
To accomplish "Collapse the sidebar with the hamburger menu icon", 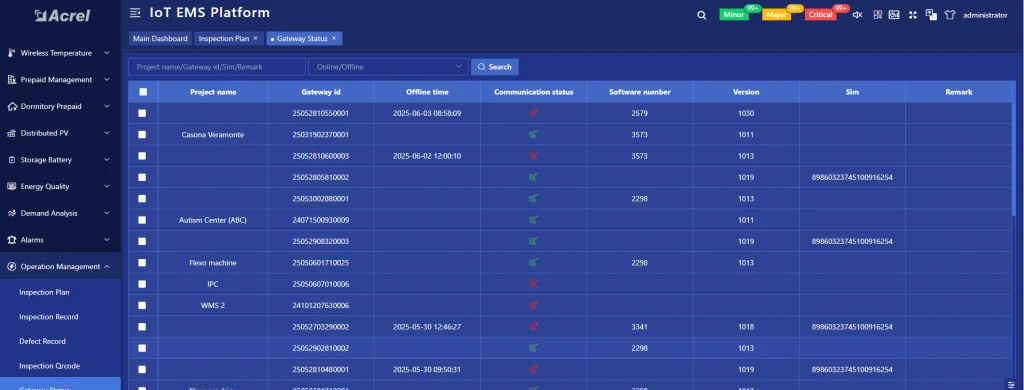I will [135, 13].
